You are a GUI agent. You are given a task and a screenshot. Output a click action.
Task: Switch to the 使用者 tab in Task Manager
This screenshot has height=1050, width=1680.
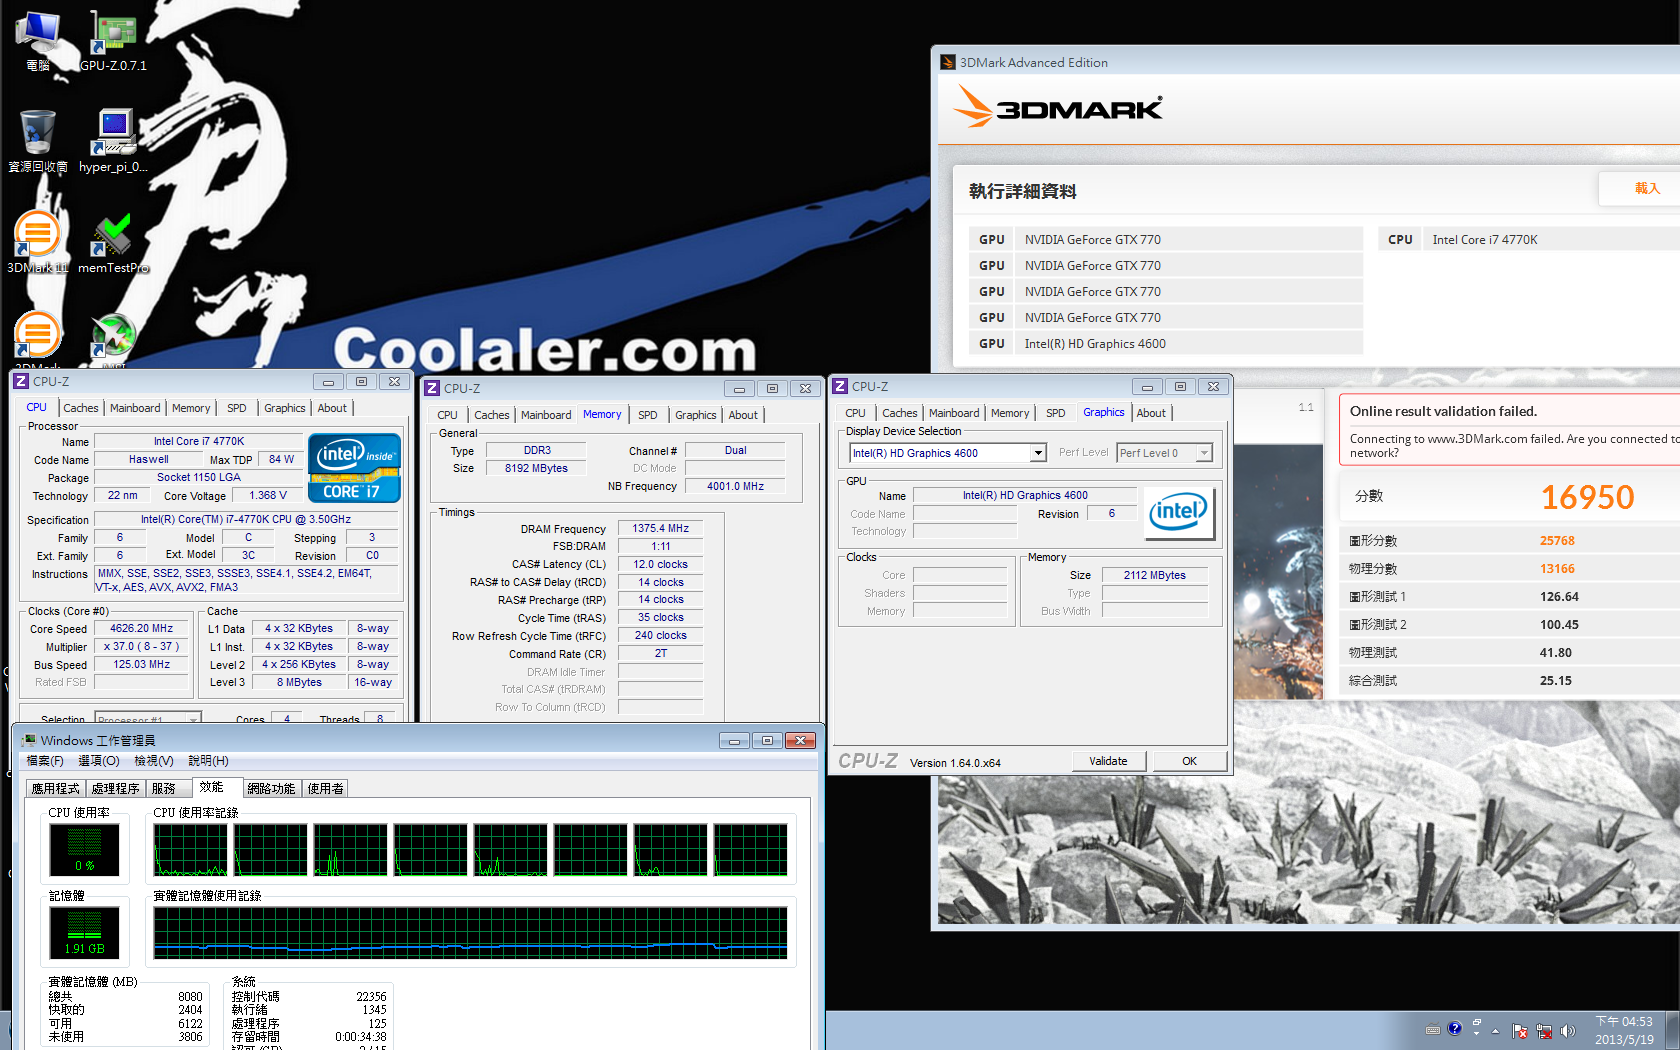(x=326, y=789)
